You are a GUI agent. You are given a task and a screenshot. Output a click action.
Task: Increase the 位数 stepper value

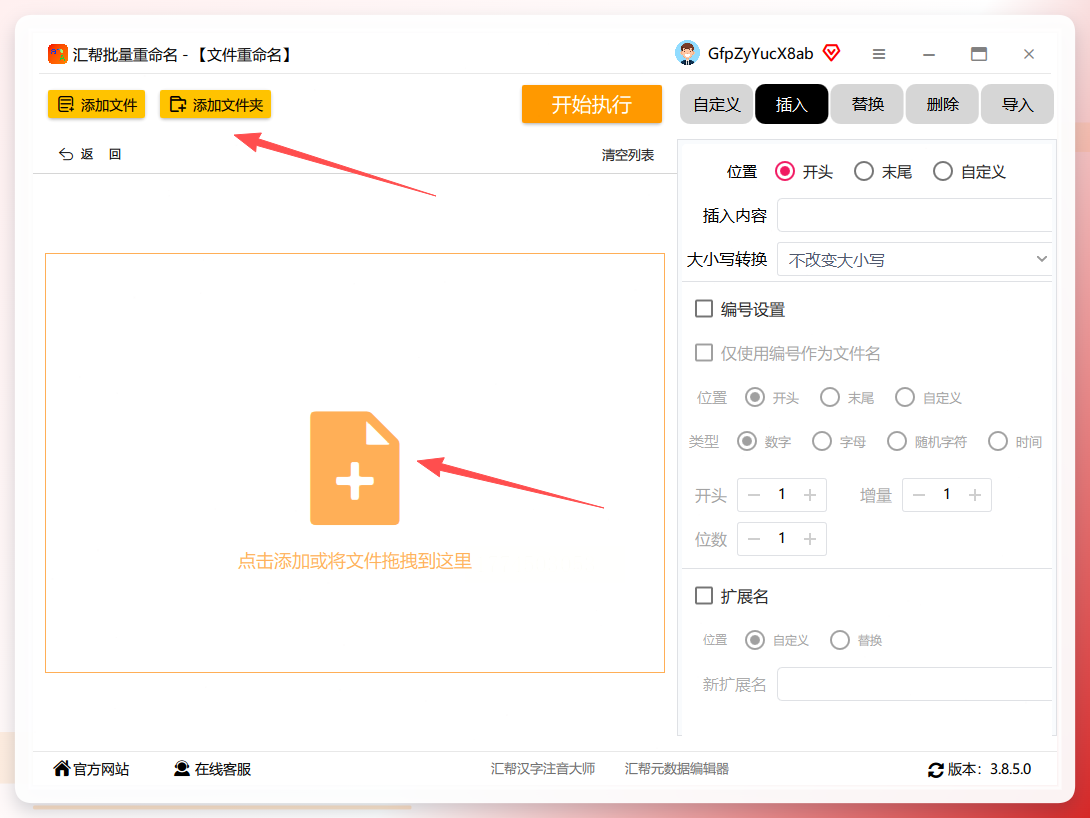(810, 539)
